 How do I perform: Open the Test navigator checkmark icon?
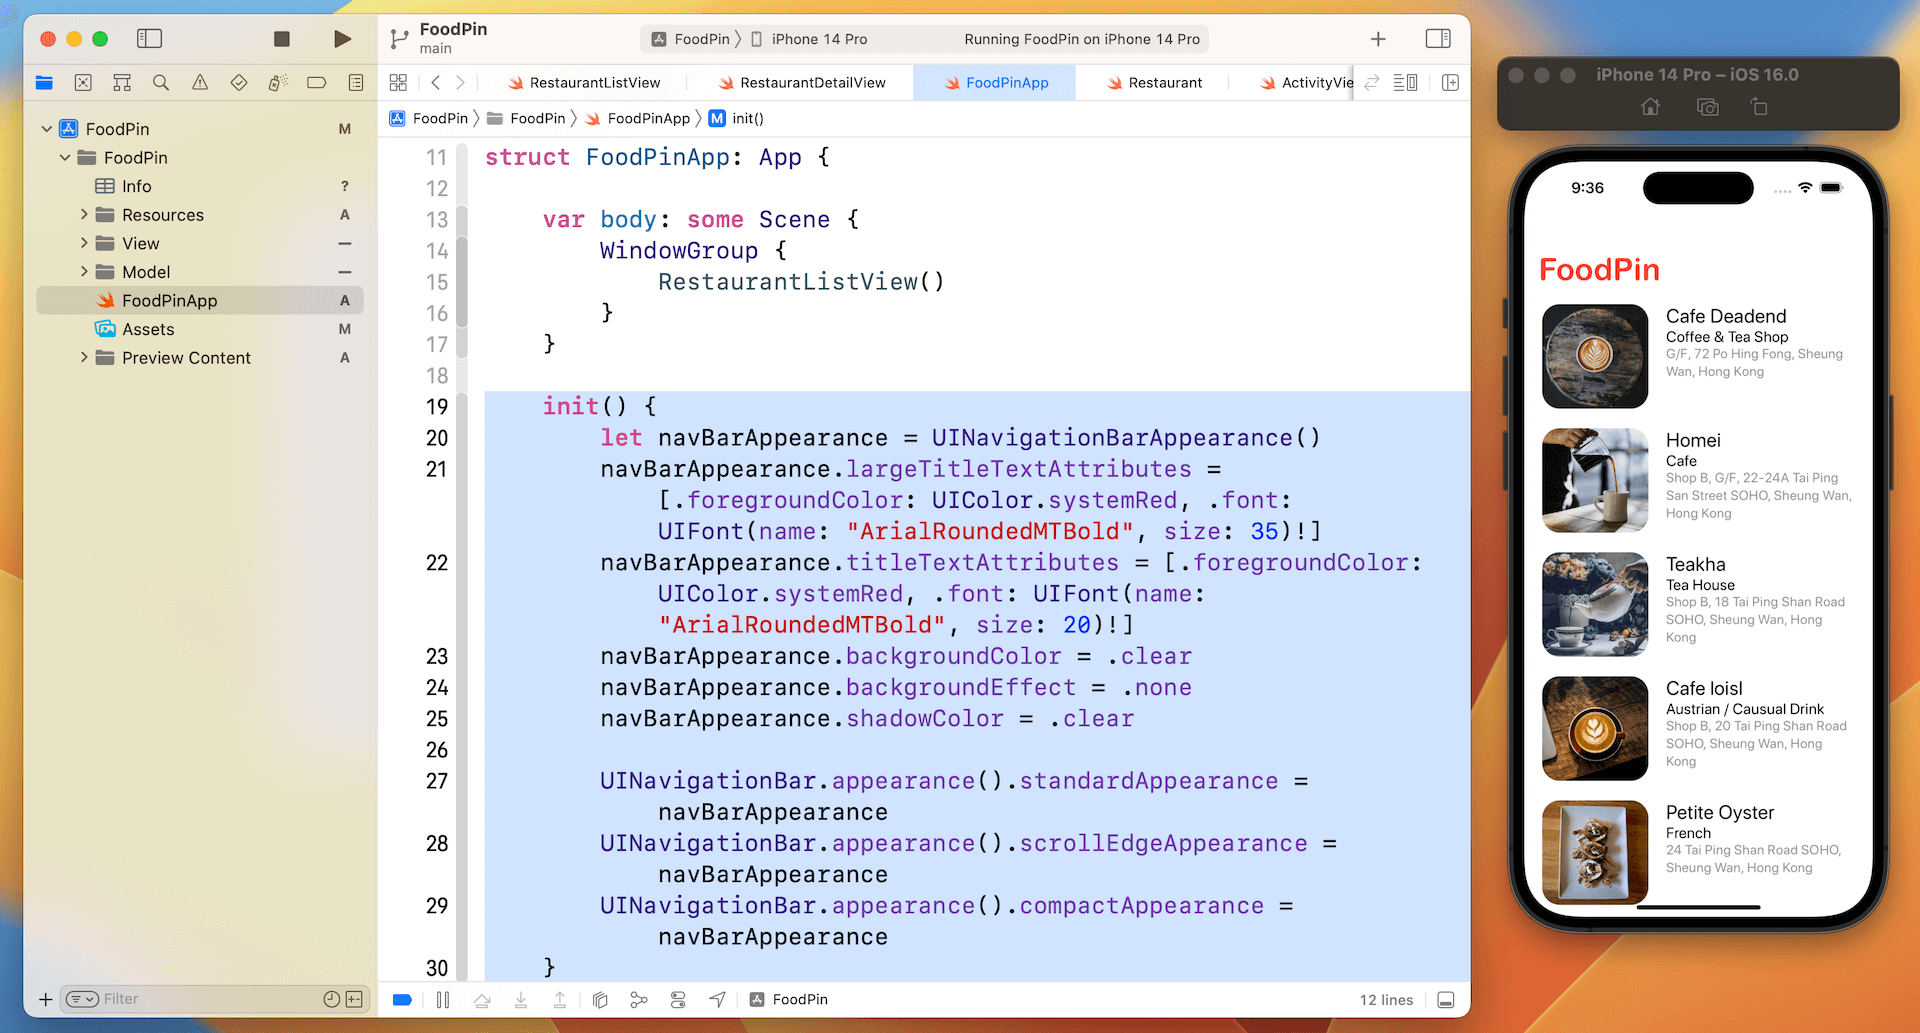pyautogui.click(x=238, y=83)
